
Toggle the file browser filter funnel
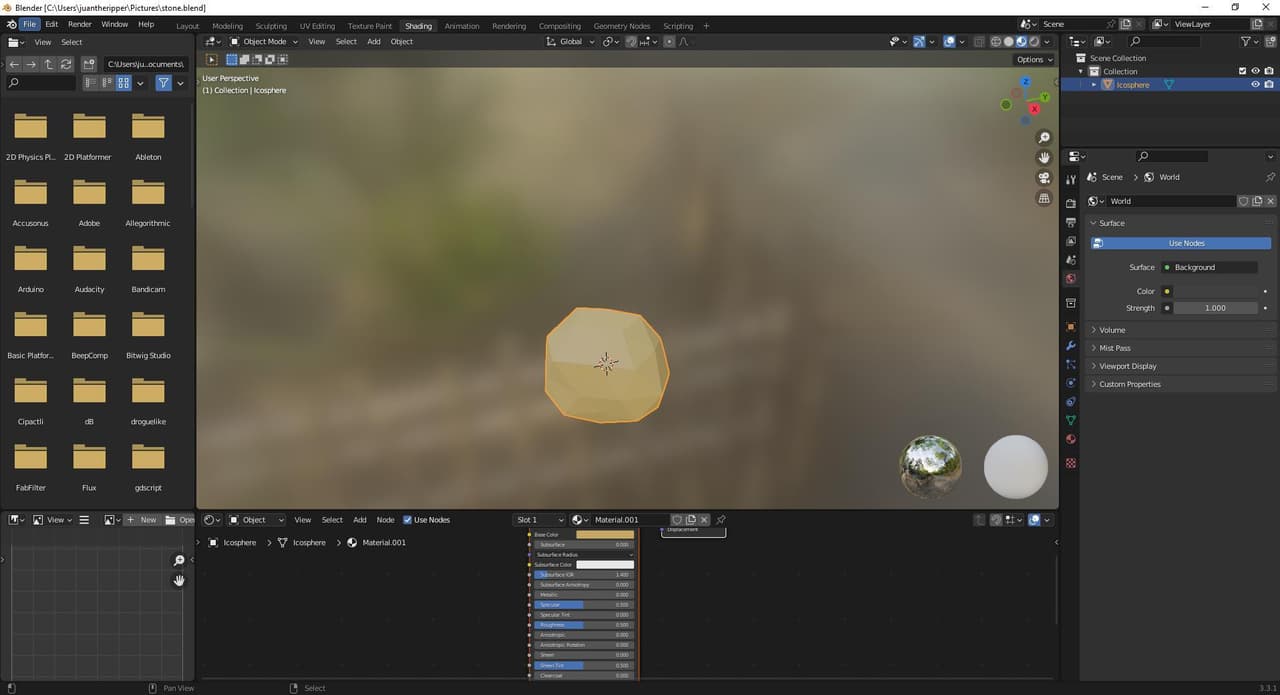pos(163,83)
